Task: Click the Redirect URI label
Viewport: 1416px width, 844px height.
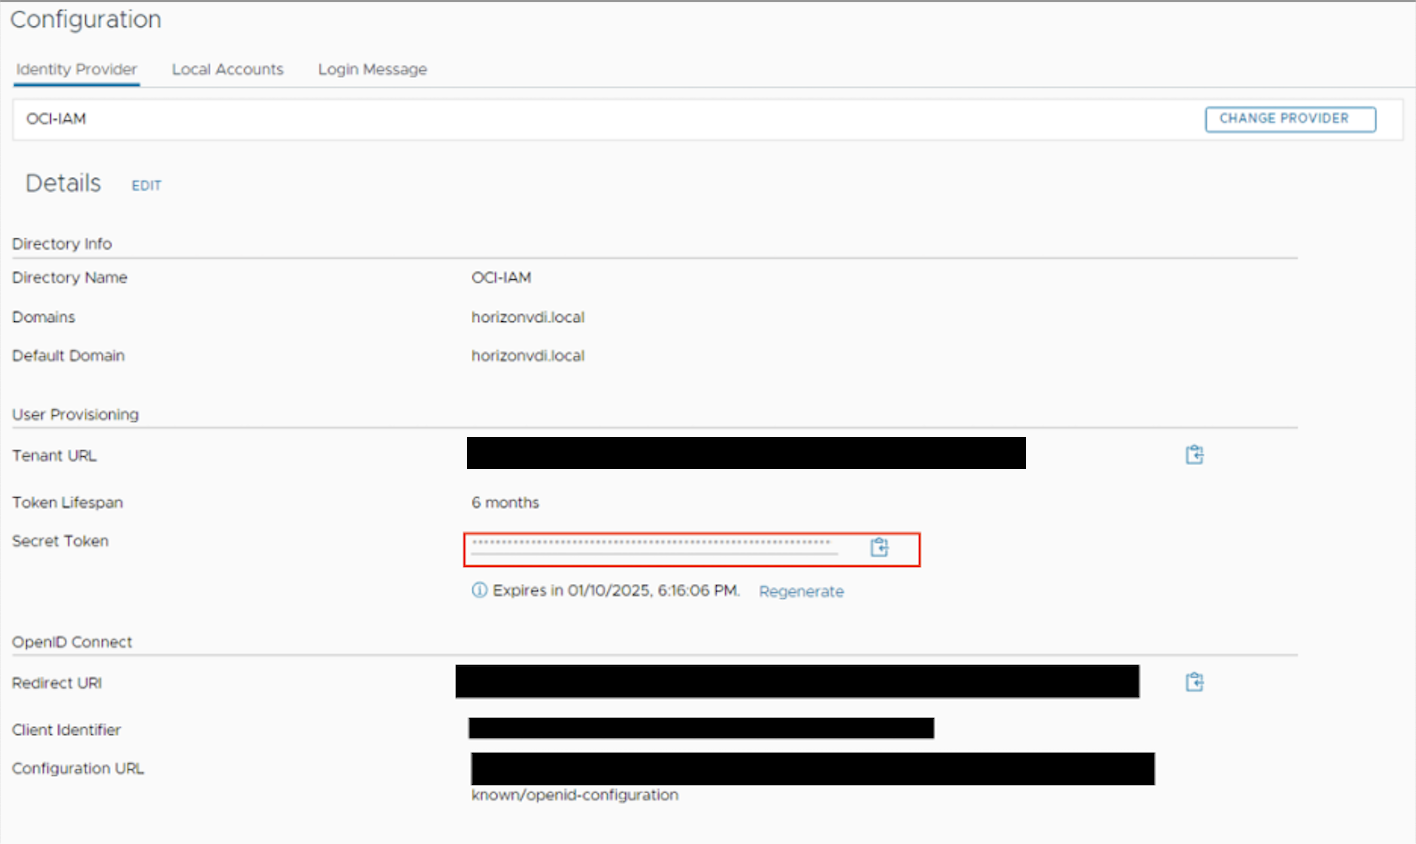Action: point(57,683)
